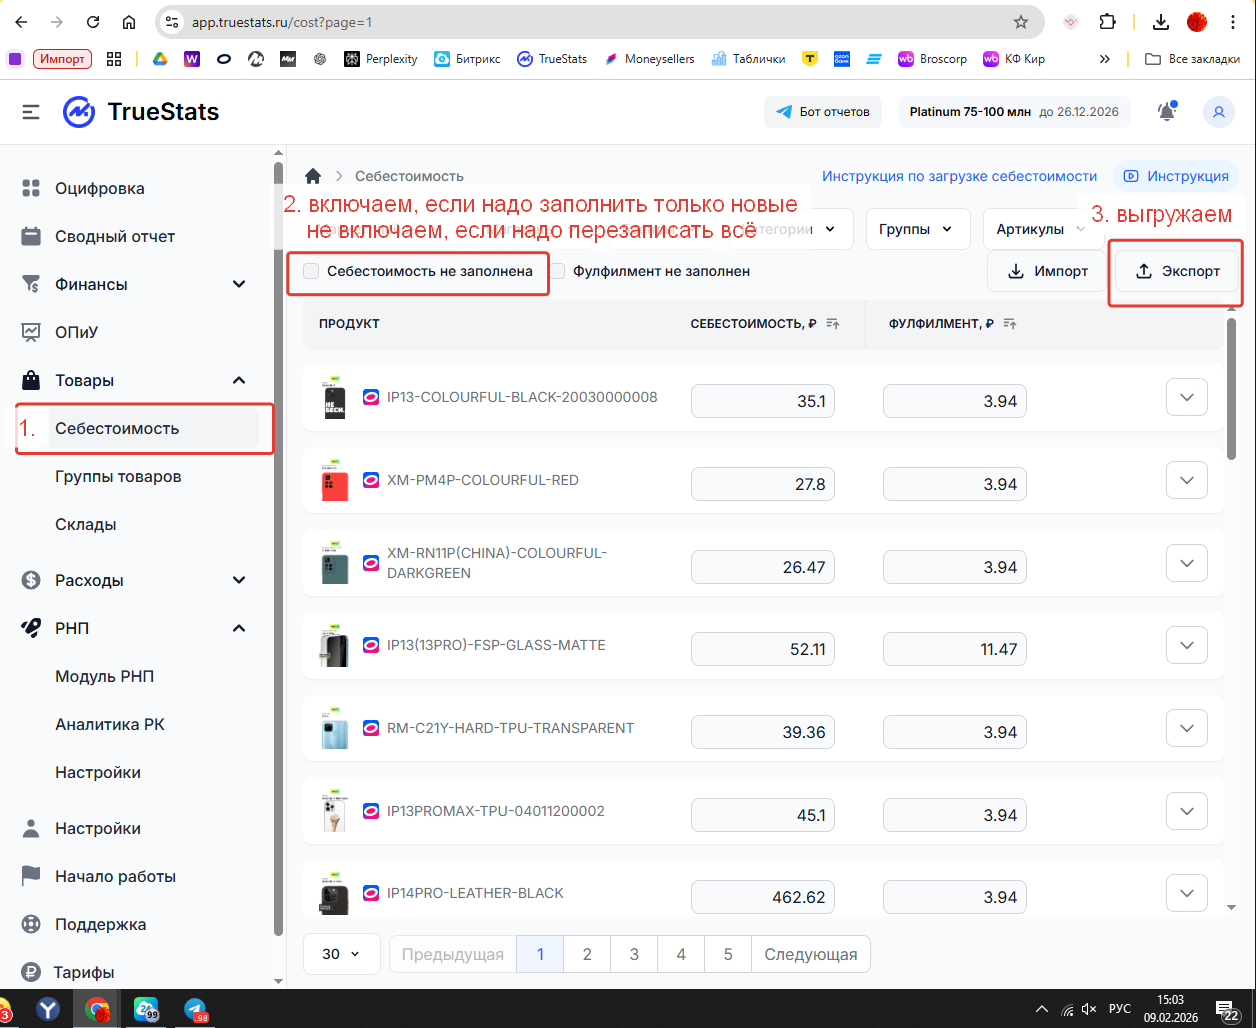Click the product table vertical scrollbar

1230,390
